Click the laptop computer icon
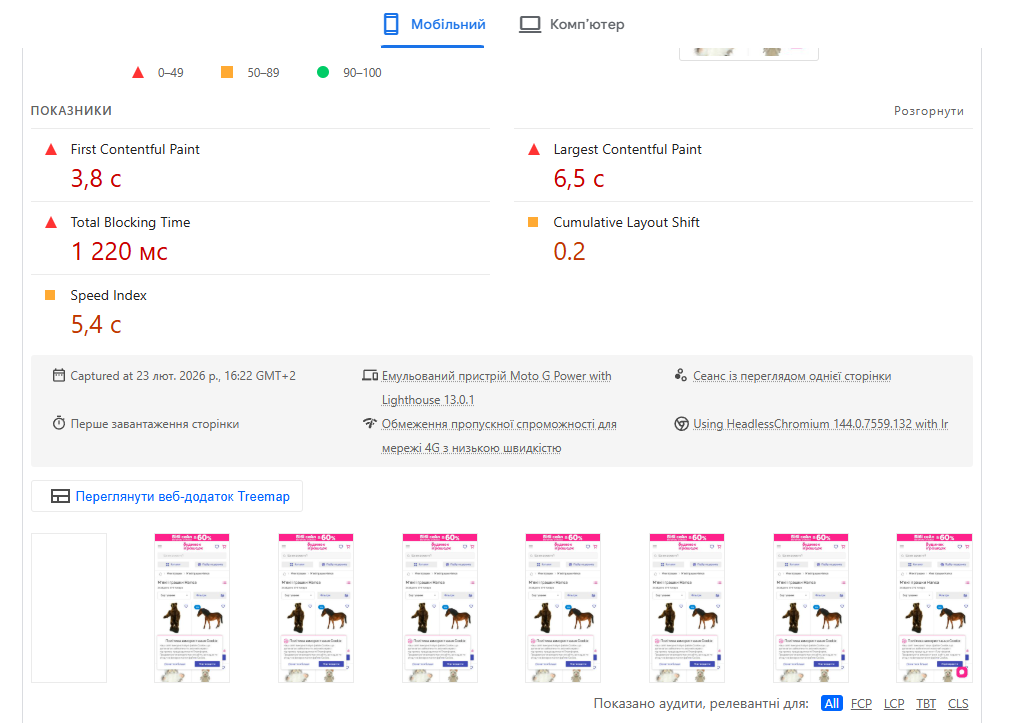1023x723 pixels. pyautogui.click(x=530, y=24)
